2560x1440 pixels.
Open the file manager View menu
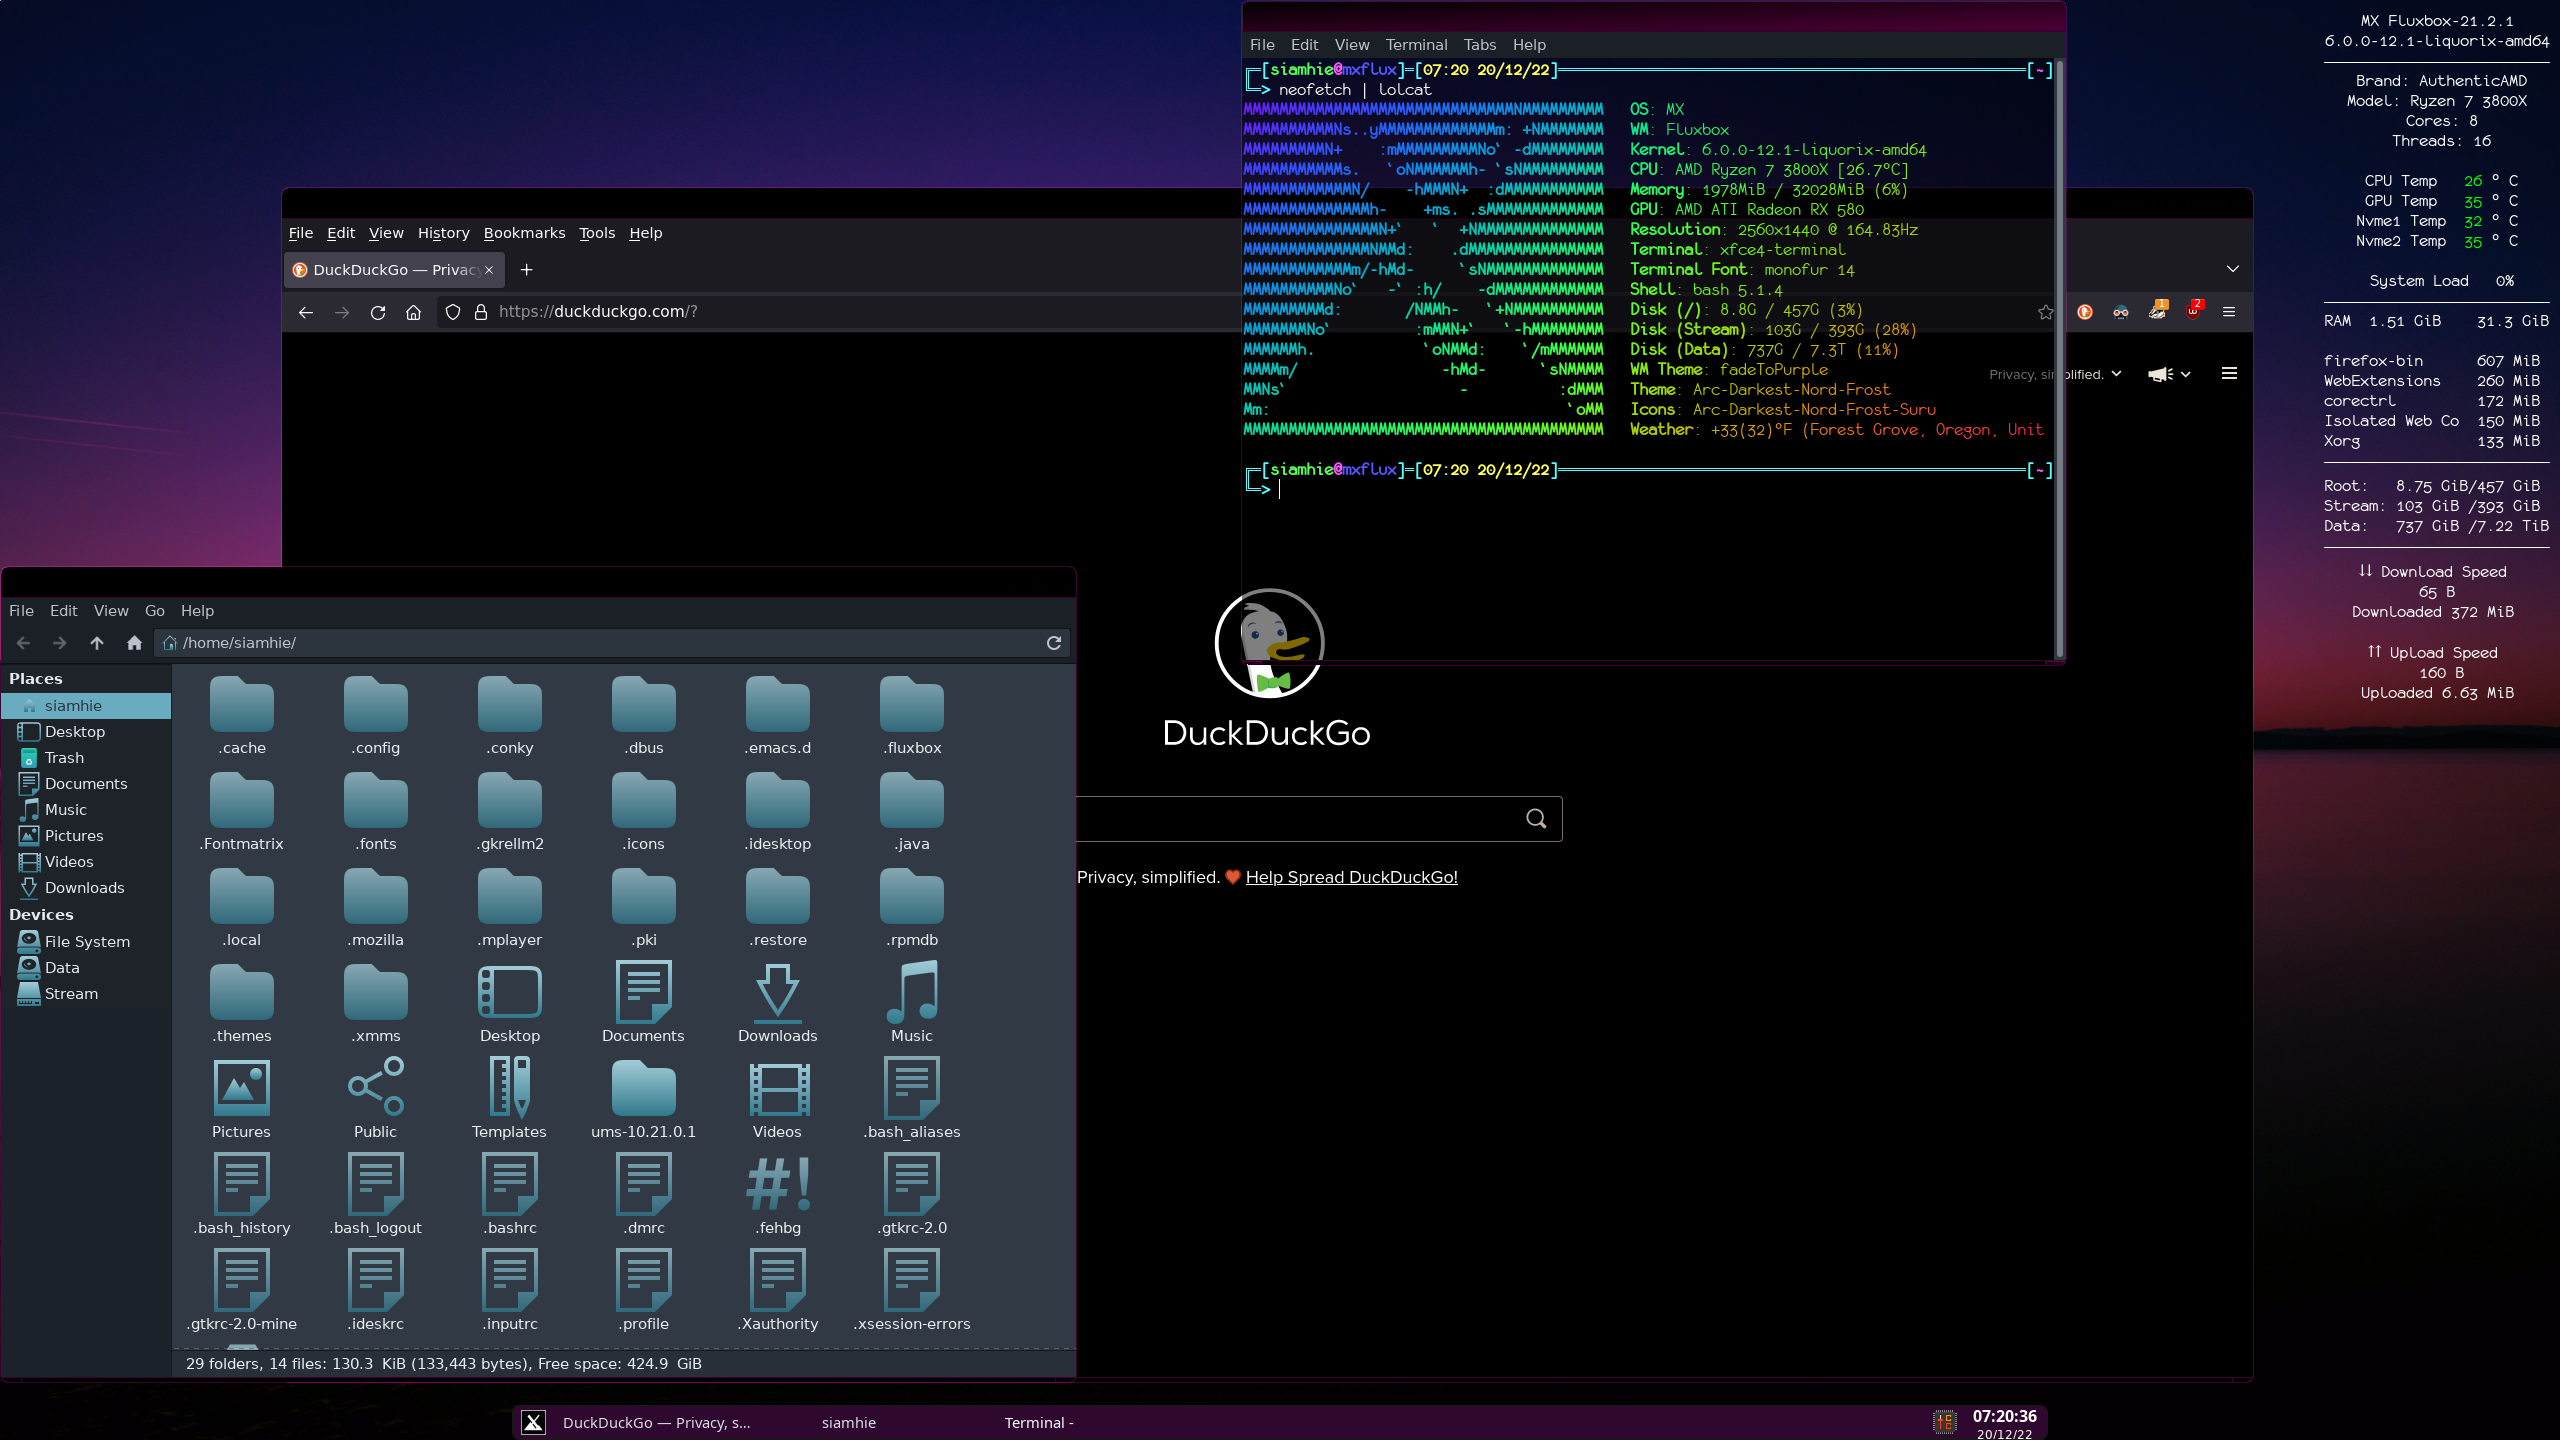tap(111, 611)
